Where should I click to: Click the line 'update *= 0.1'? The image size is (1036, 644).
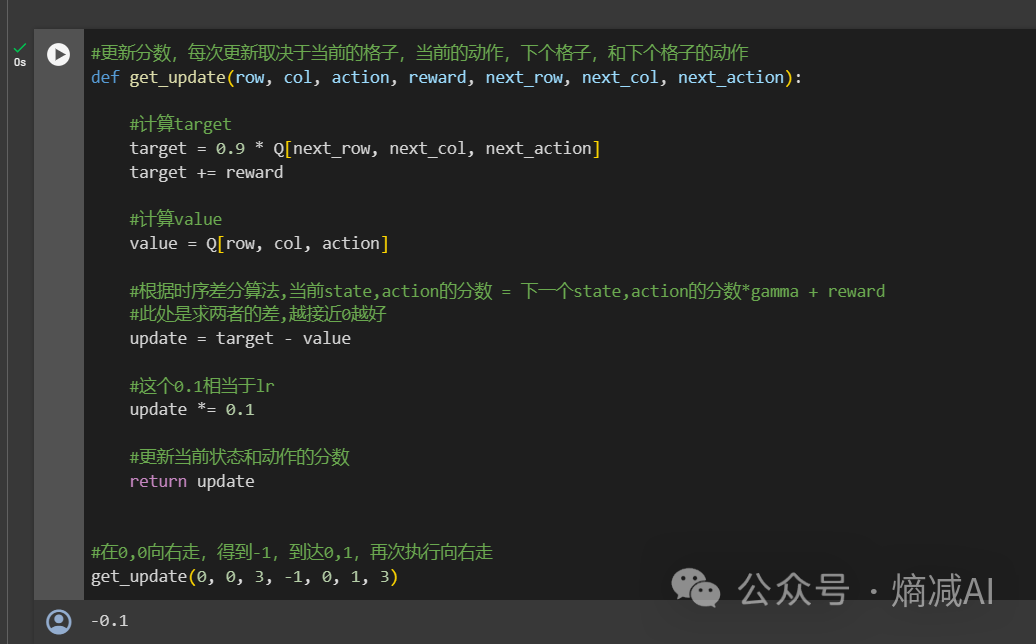pyautogui.click(x=192, y=410)
